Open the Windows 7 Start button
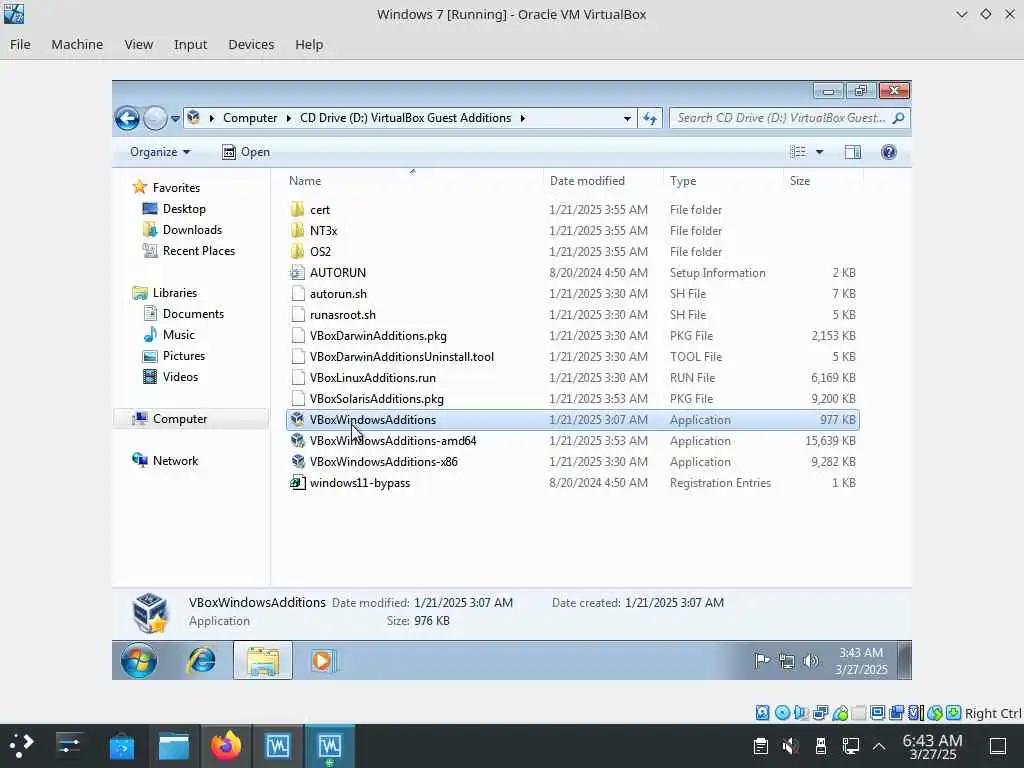Viewport: 1024px width, 768px height. 138,661
